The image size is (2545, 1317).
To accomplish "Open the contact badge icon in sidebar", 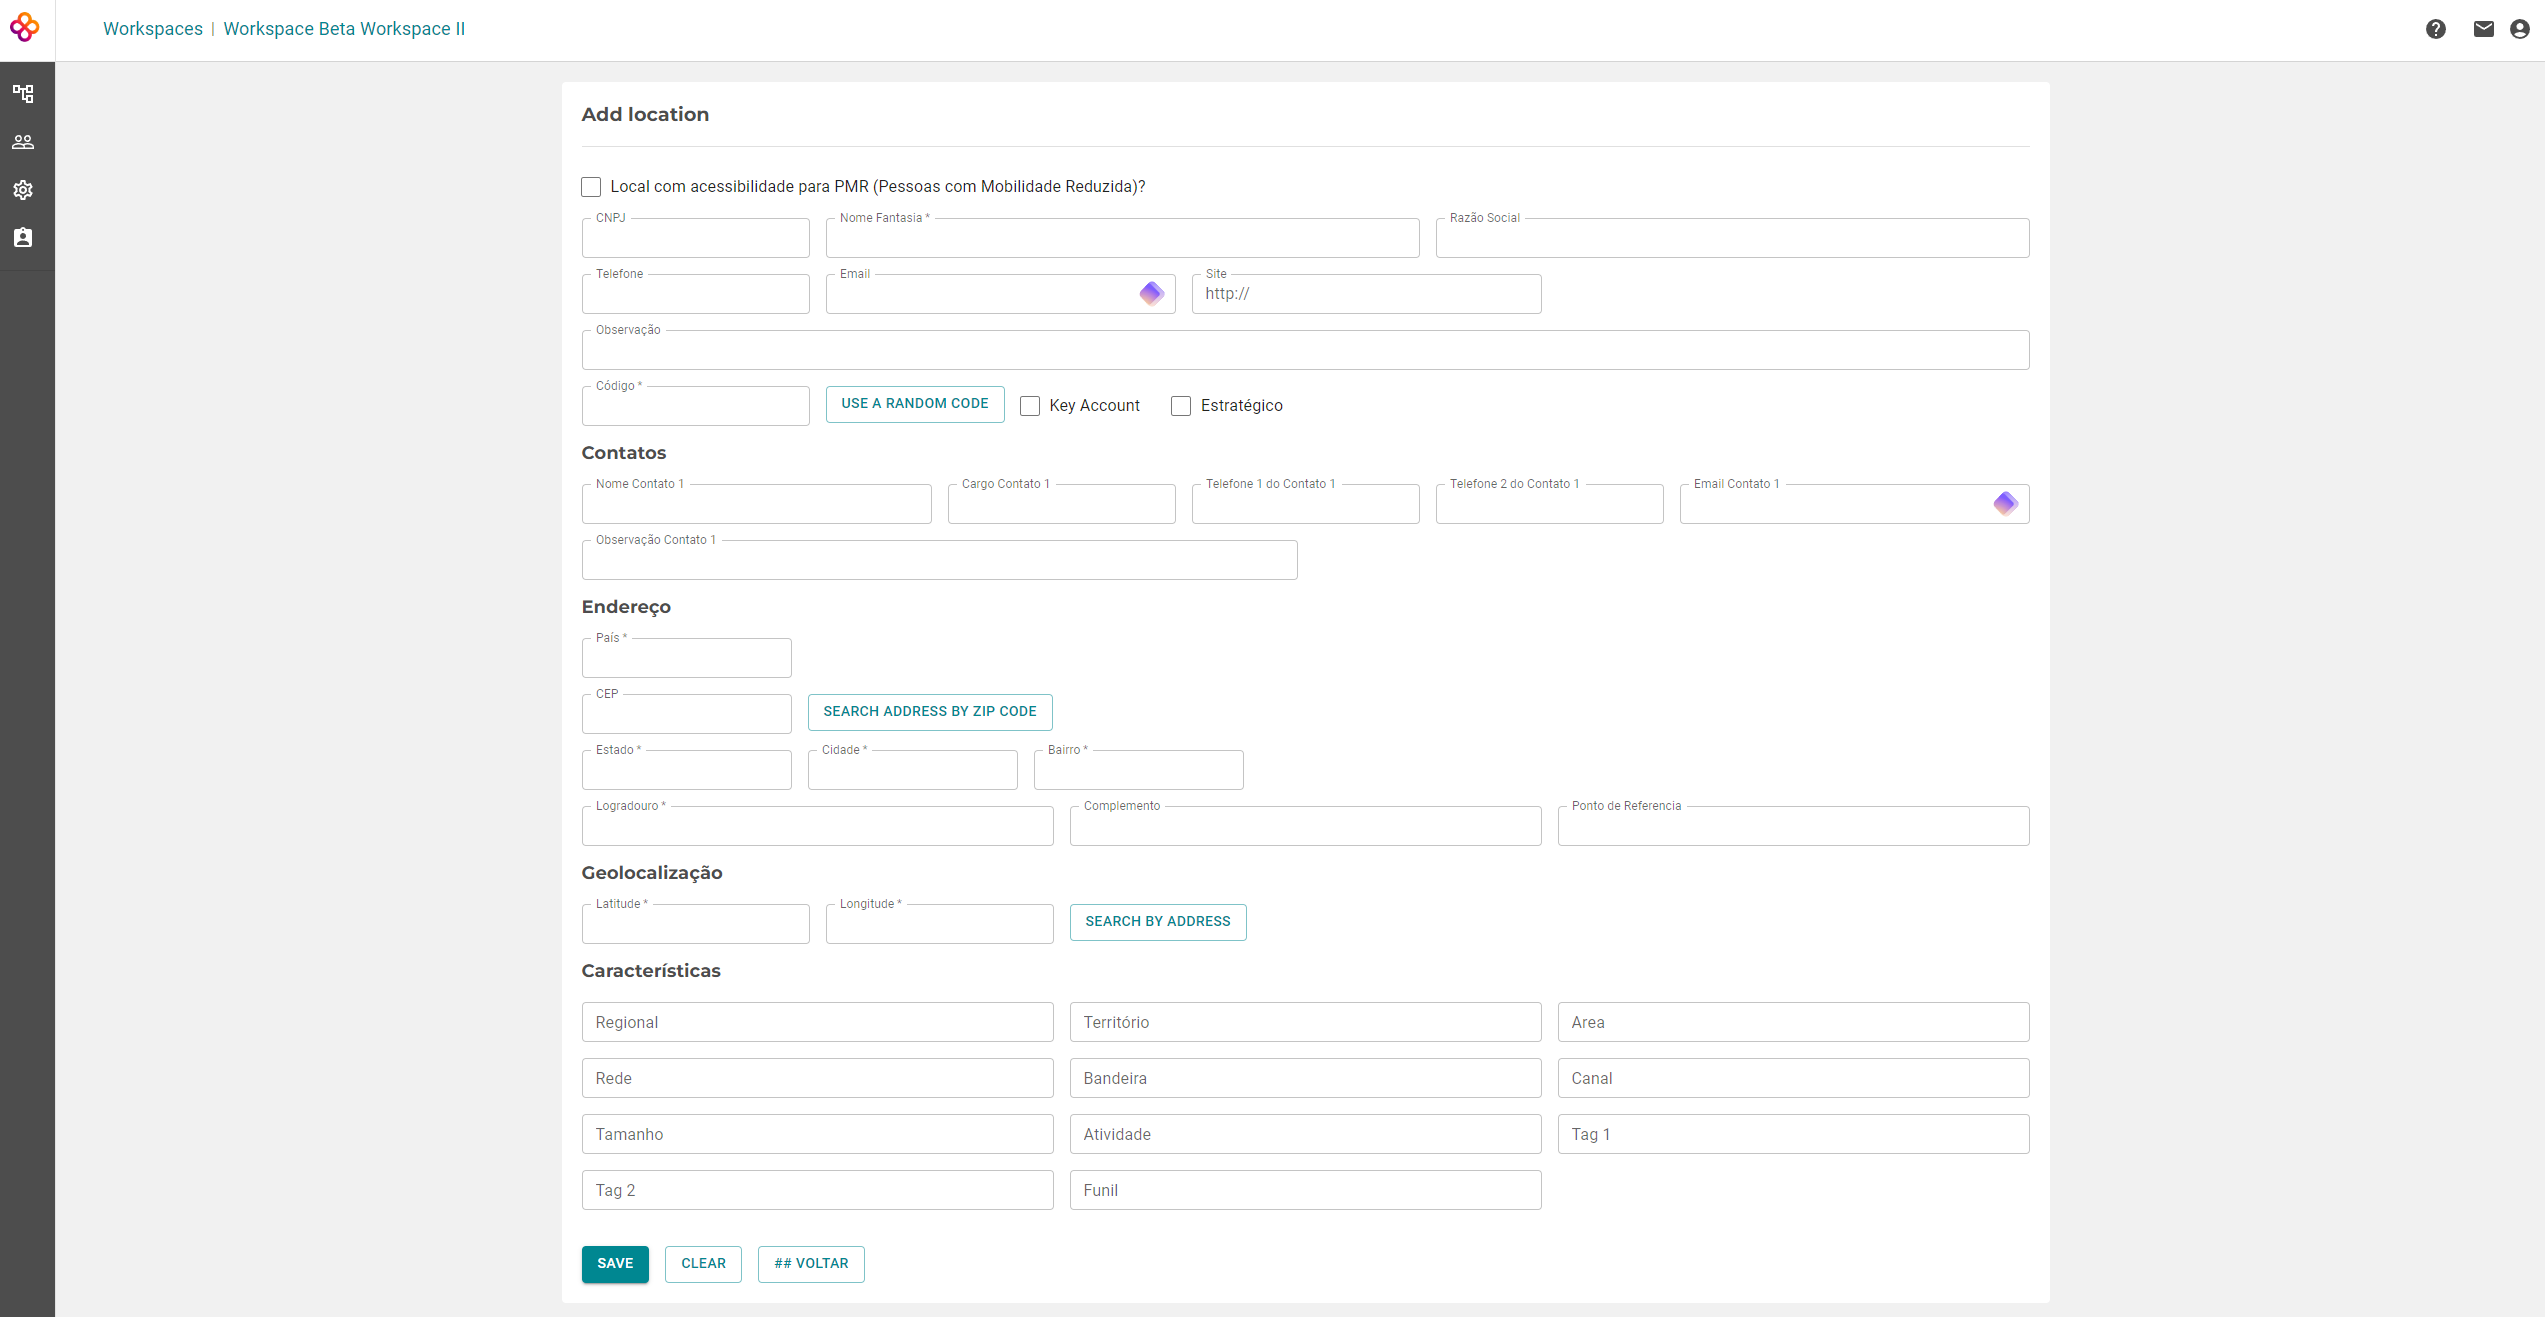I will tap(23, 238).
